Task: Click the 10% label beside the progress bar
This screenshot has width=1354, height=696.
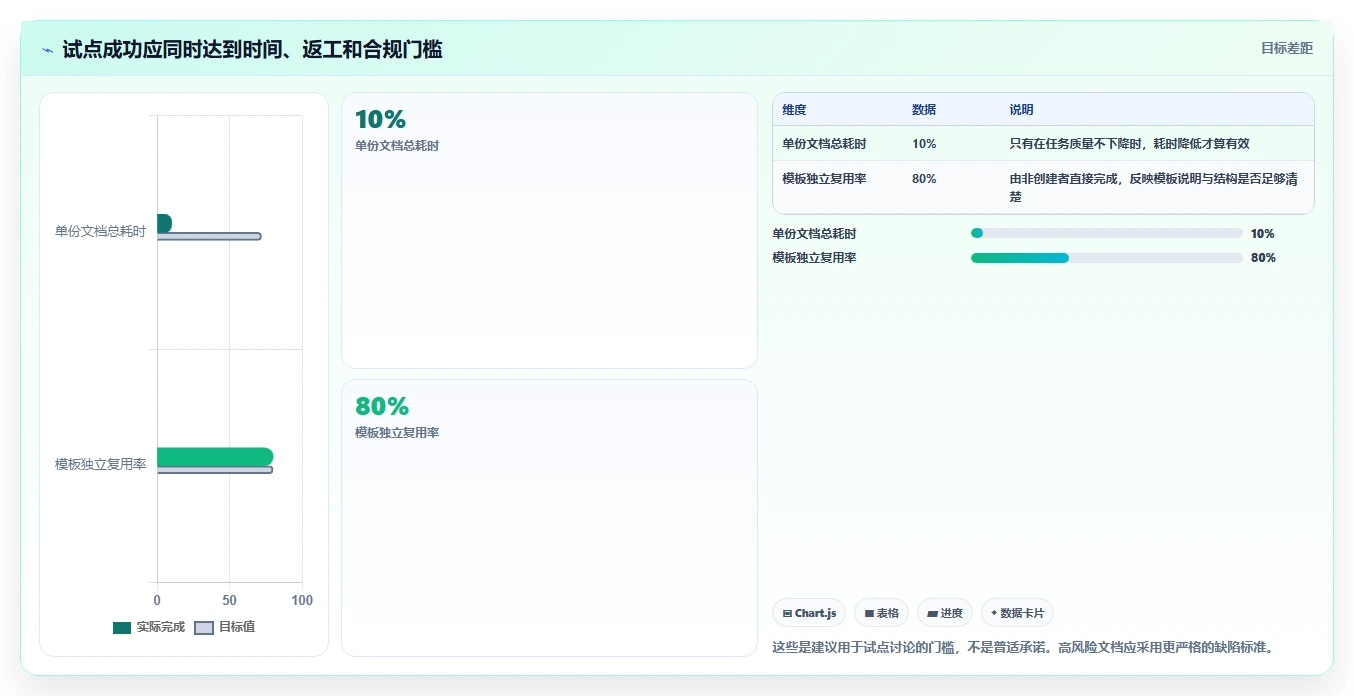Action: pos(1263,234)
